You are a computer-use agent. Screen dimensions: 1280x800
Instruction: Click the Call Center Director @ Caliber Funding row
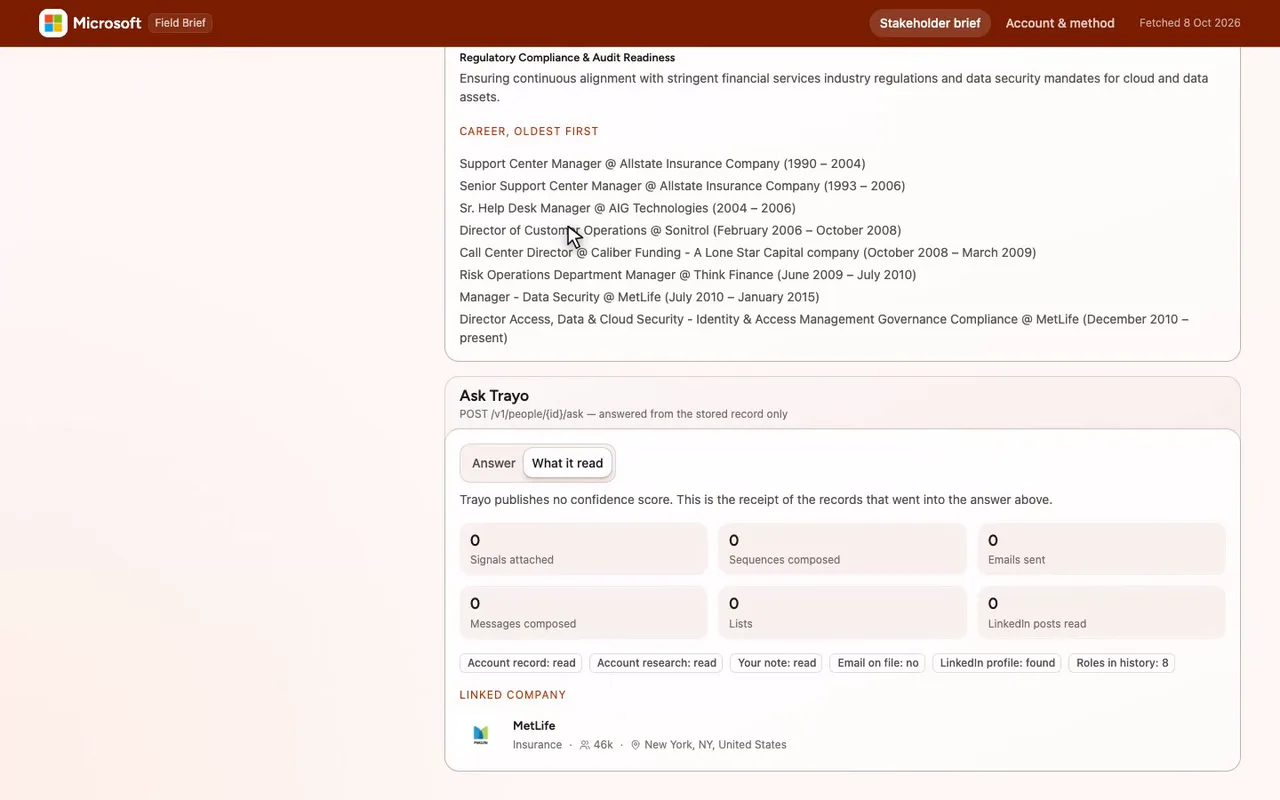click(748, 253)
